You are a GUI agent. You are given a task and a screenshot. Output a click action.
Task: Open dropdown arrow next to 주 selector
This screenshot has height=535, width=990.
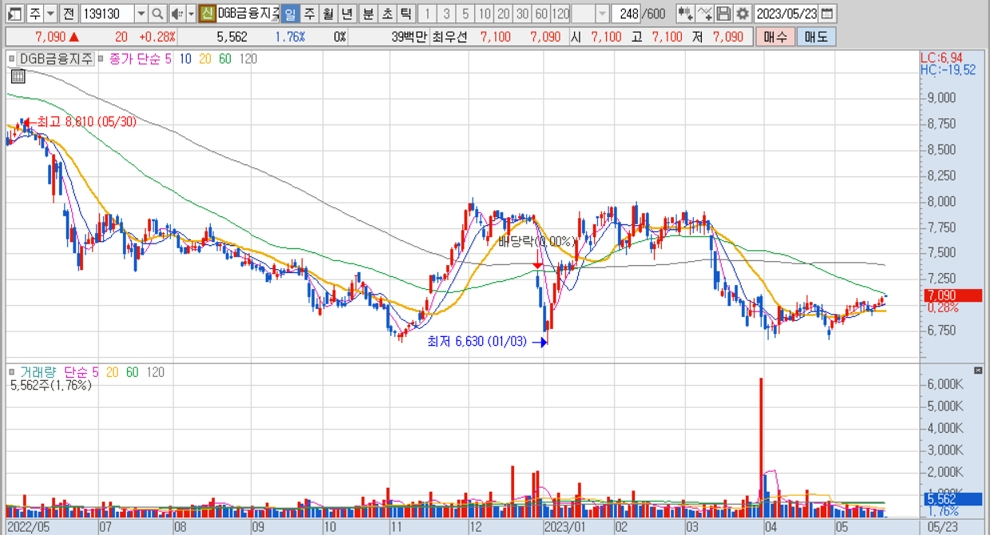click(50, 14)
